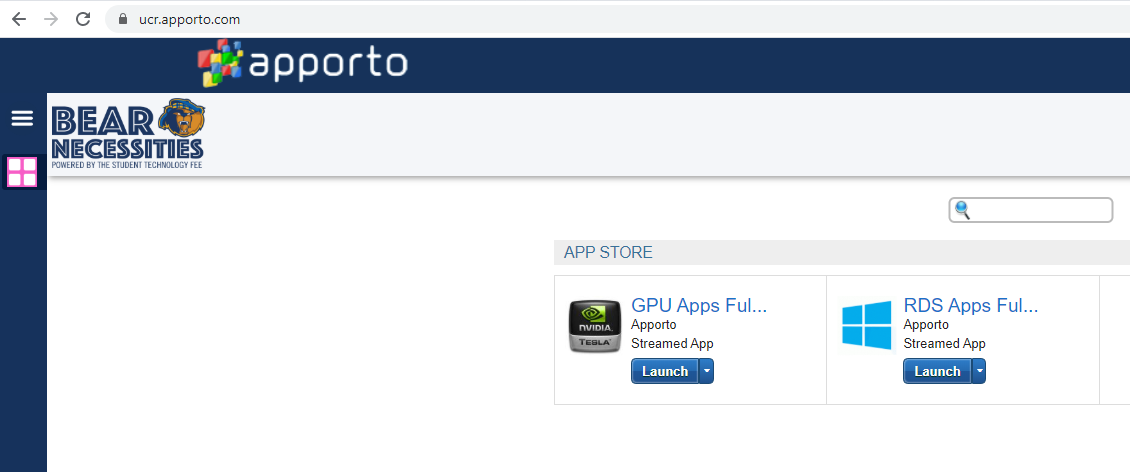The height and width of the screenshot is (472, 1130).
Task: Open the hamburger menu in the sidebar
Action: [x=22, y=119]
